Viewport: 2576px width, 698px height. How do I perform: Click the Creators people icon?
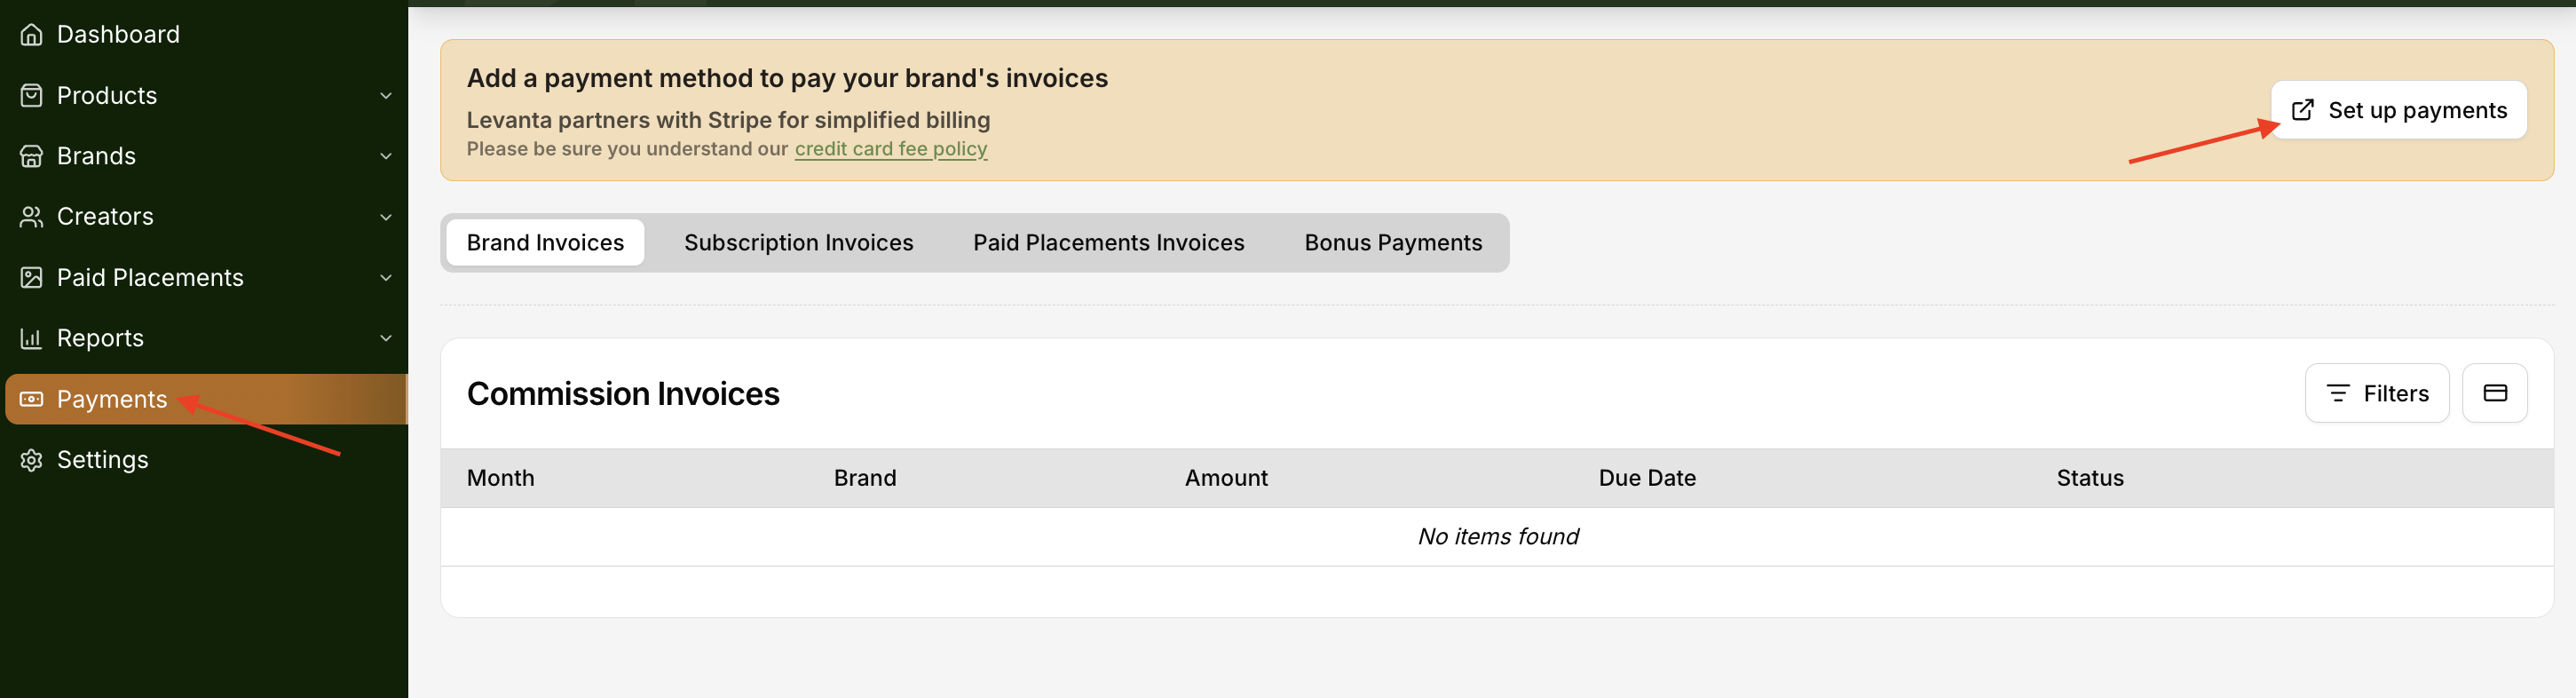[x=31, y=217]
